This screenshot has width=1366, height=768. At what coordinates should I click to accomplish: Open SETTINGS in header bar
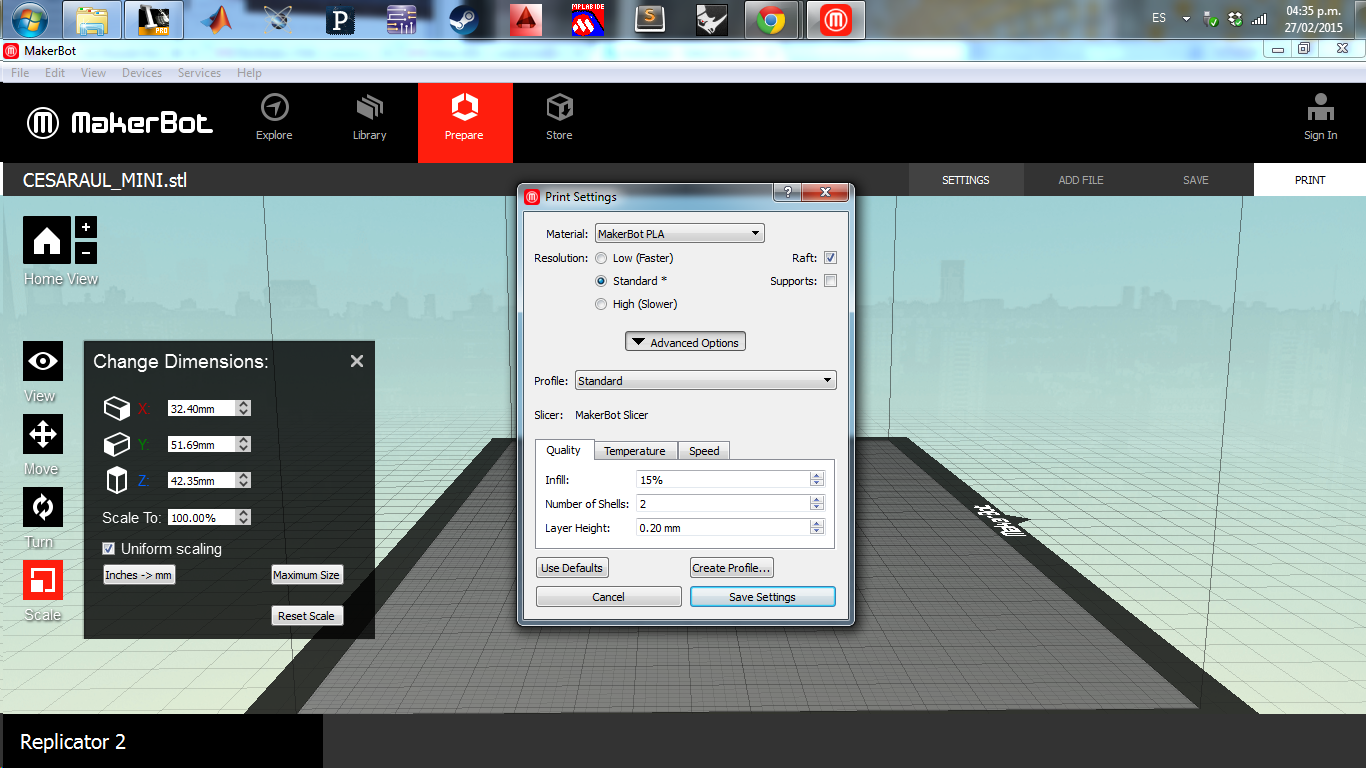966,180
